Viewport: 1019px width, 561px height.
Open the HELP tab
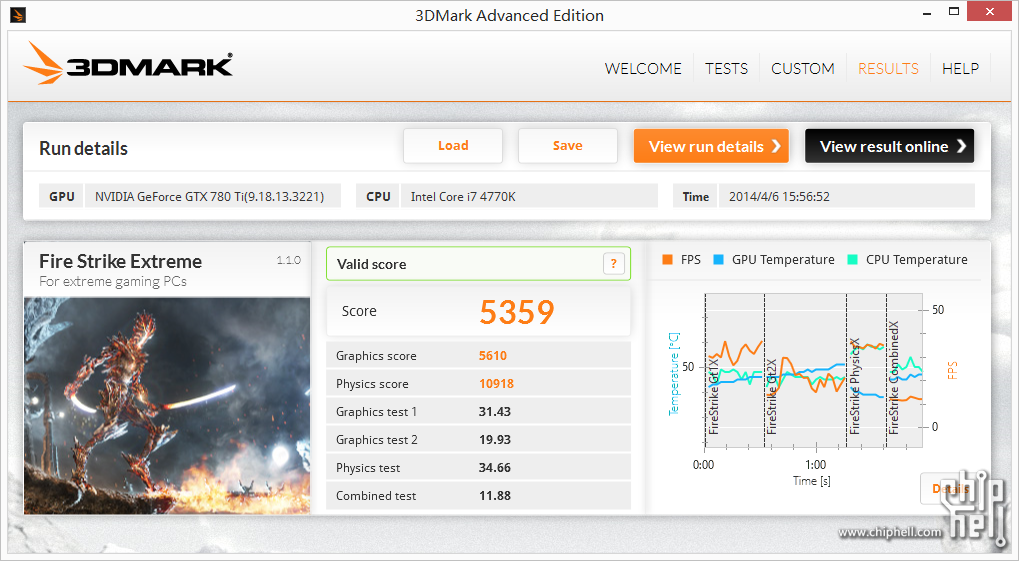click(961, 68)
